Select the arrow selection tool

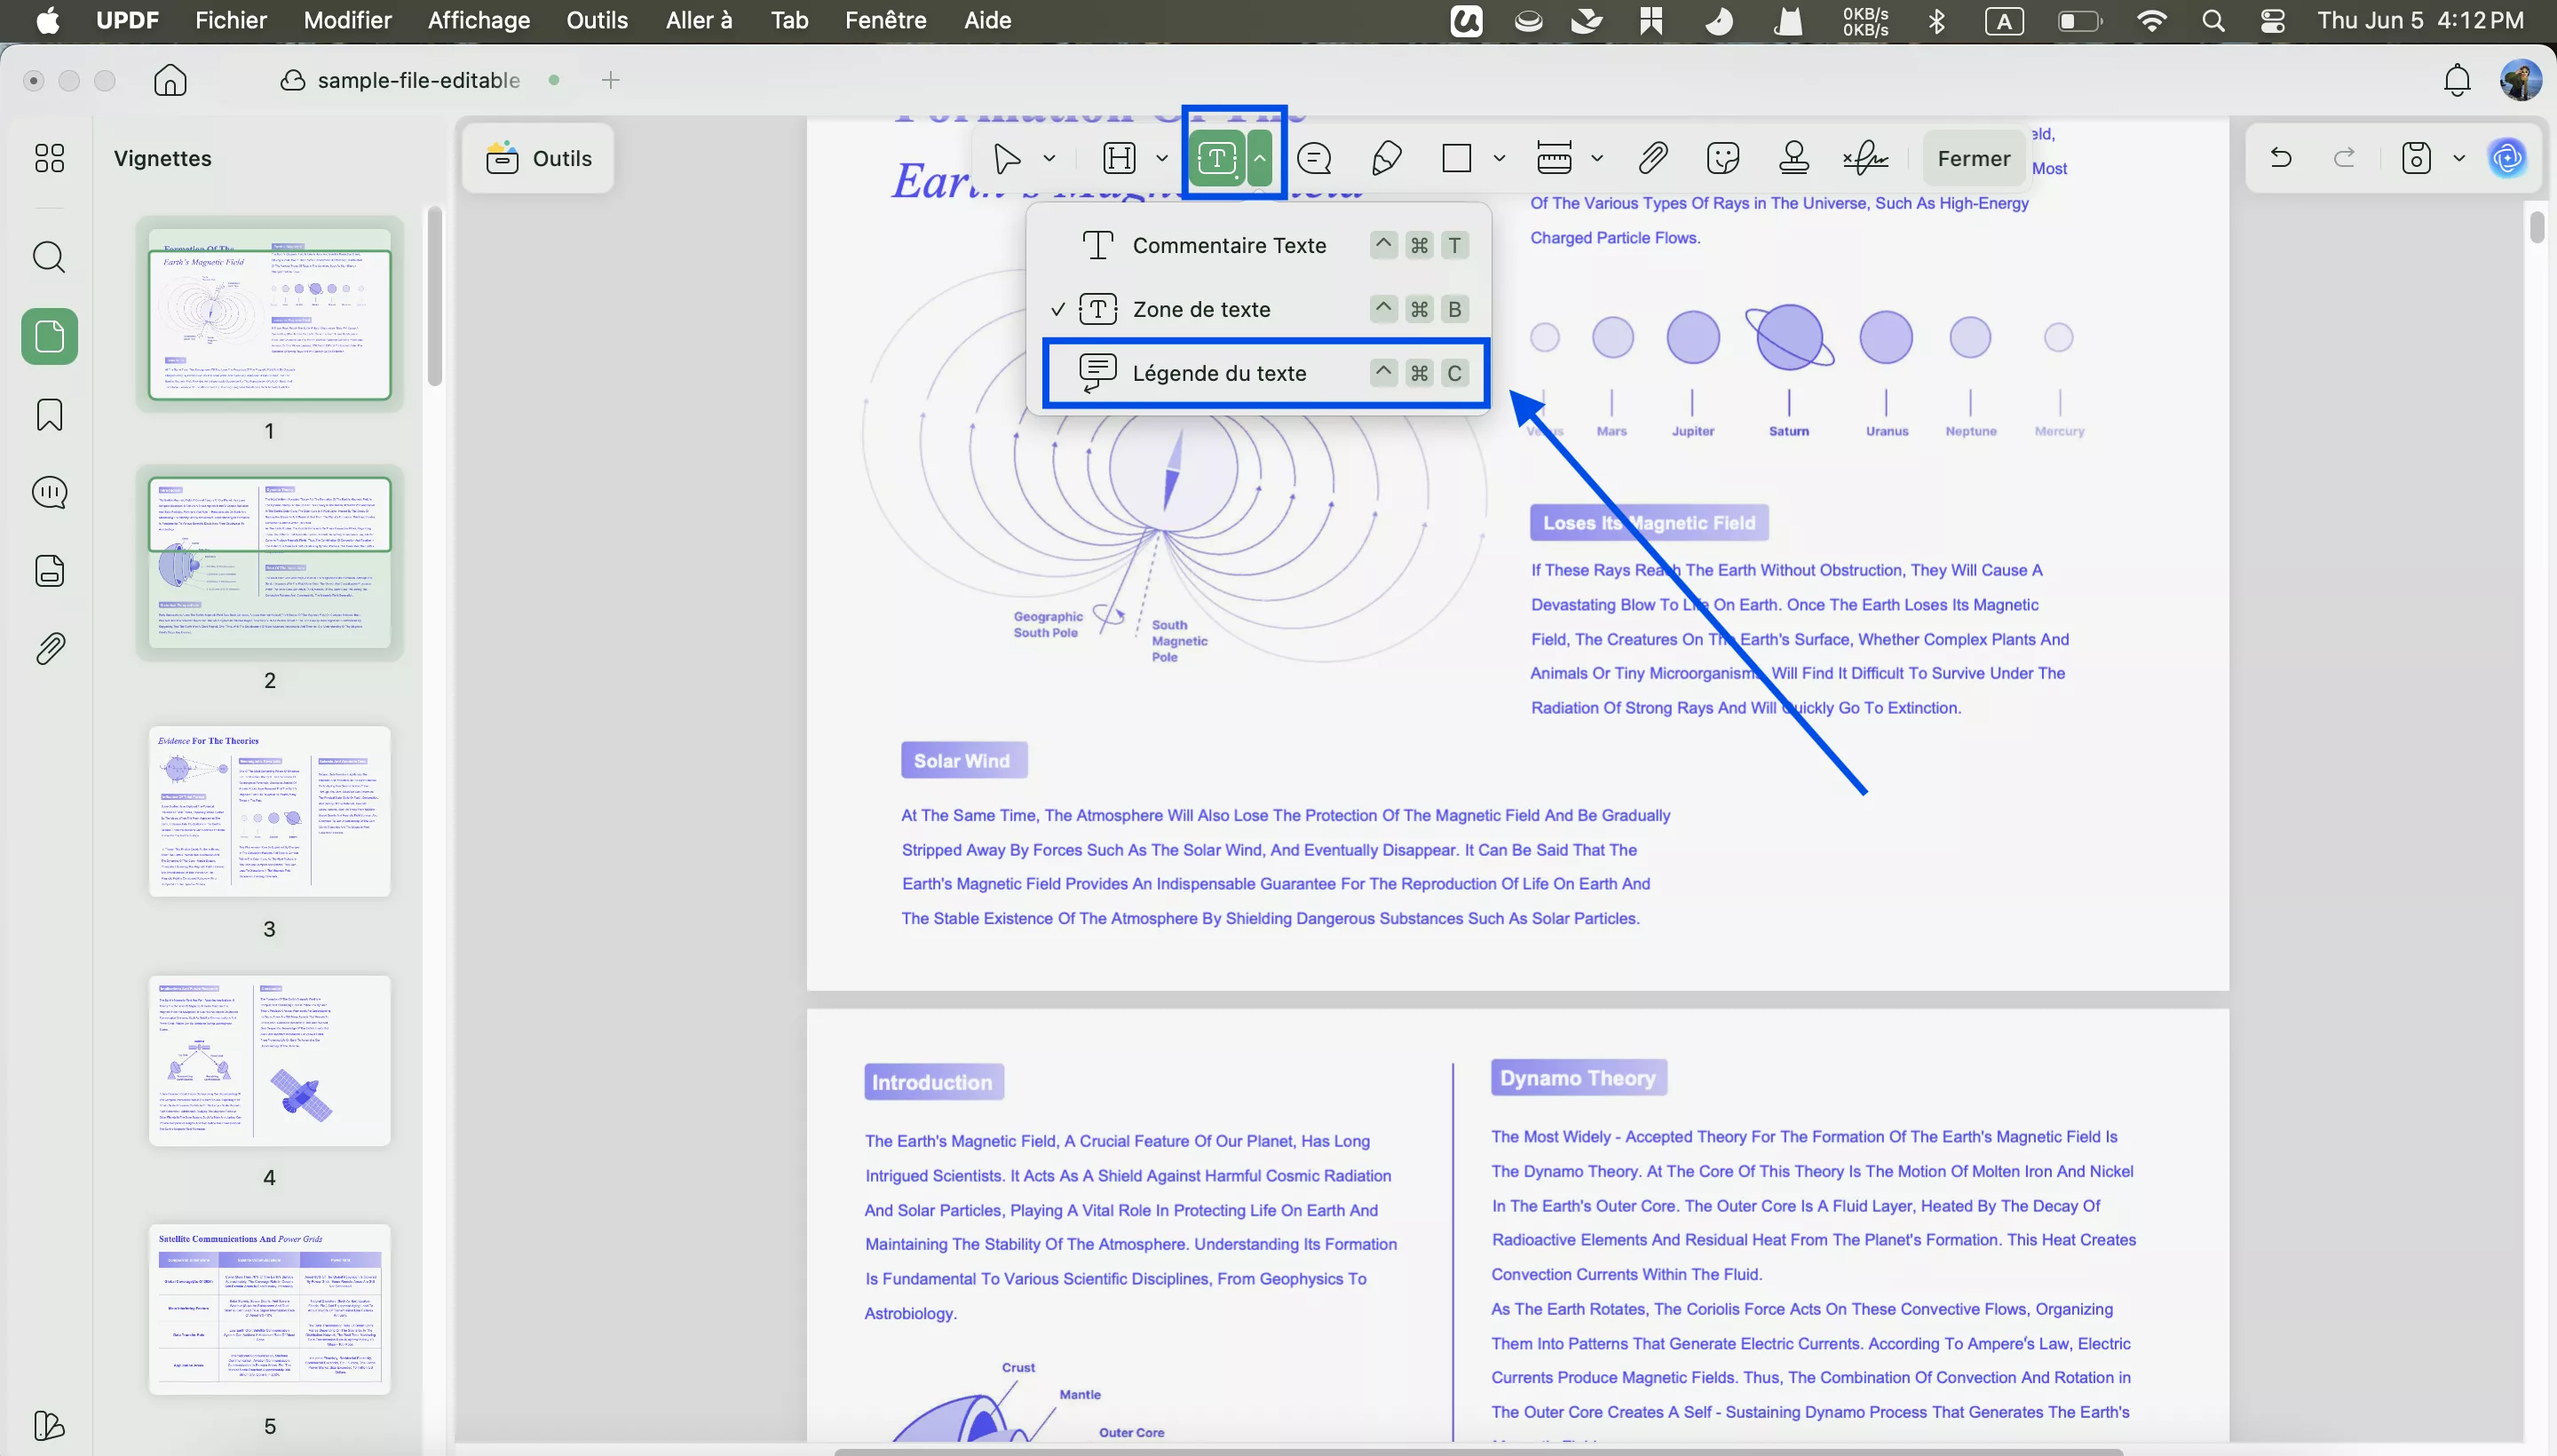1007,158
